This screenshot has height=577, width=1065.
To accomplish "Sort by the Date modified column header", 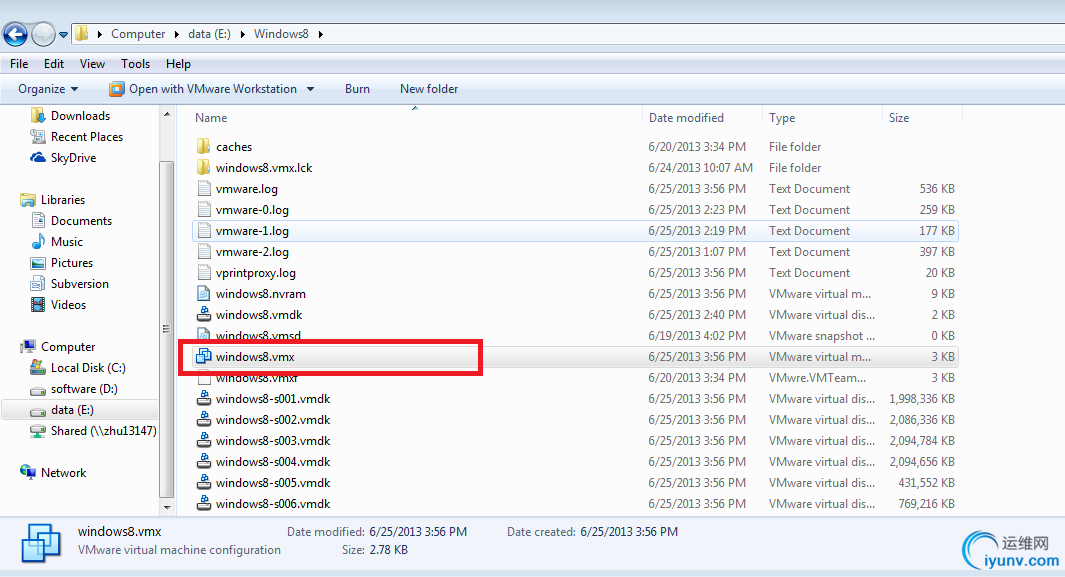I will [686, 118].
